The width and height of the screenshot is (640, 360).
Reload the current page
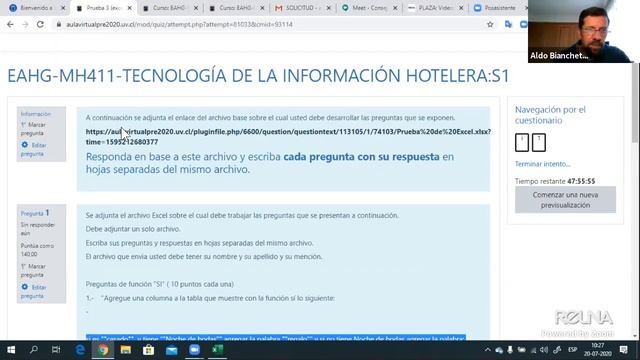point(40,24)
